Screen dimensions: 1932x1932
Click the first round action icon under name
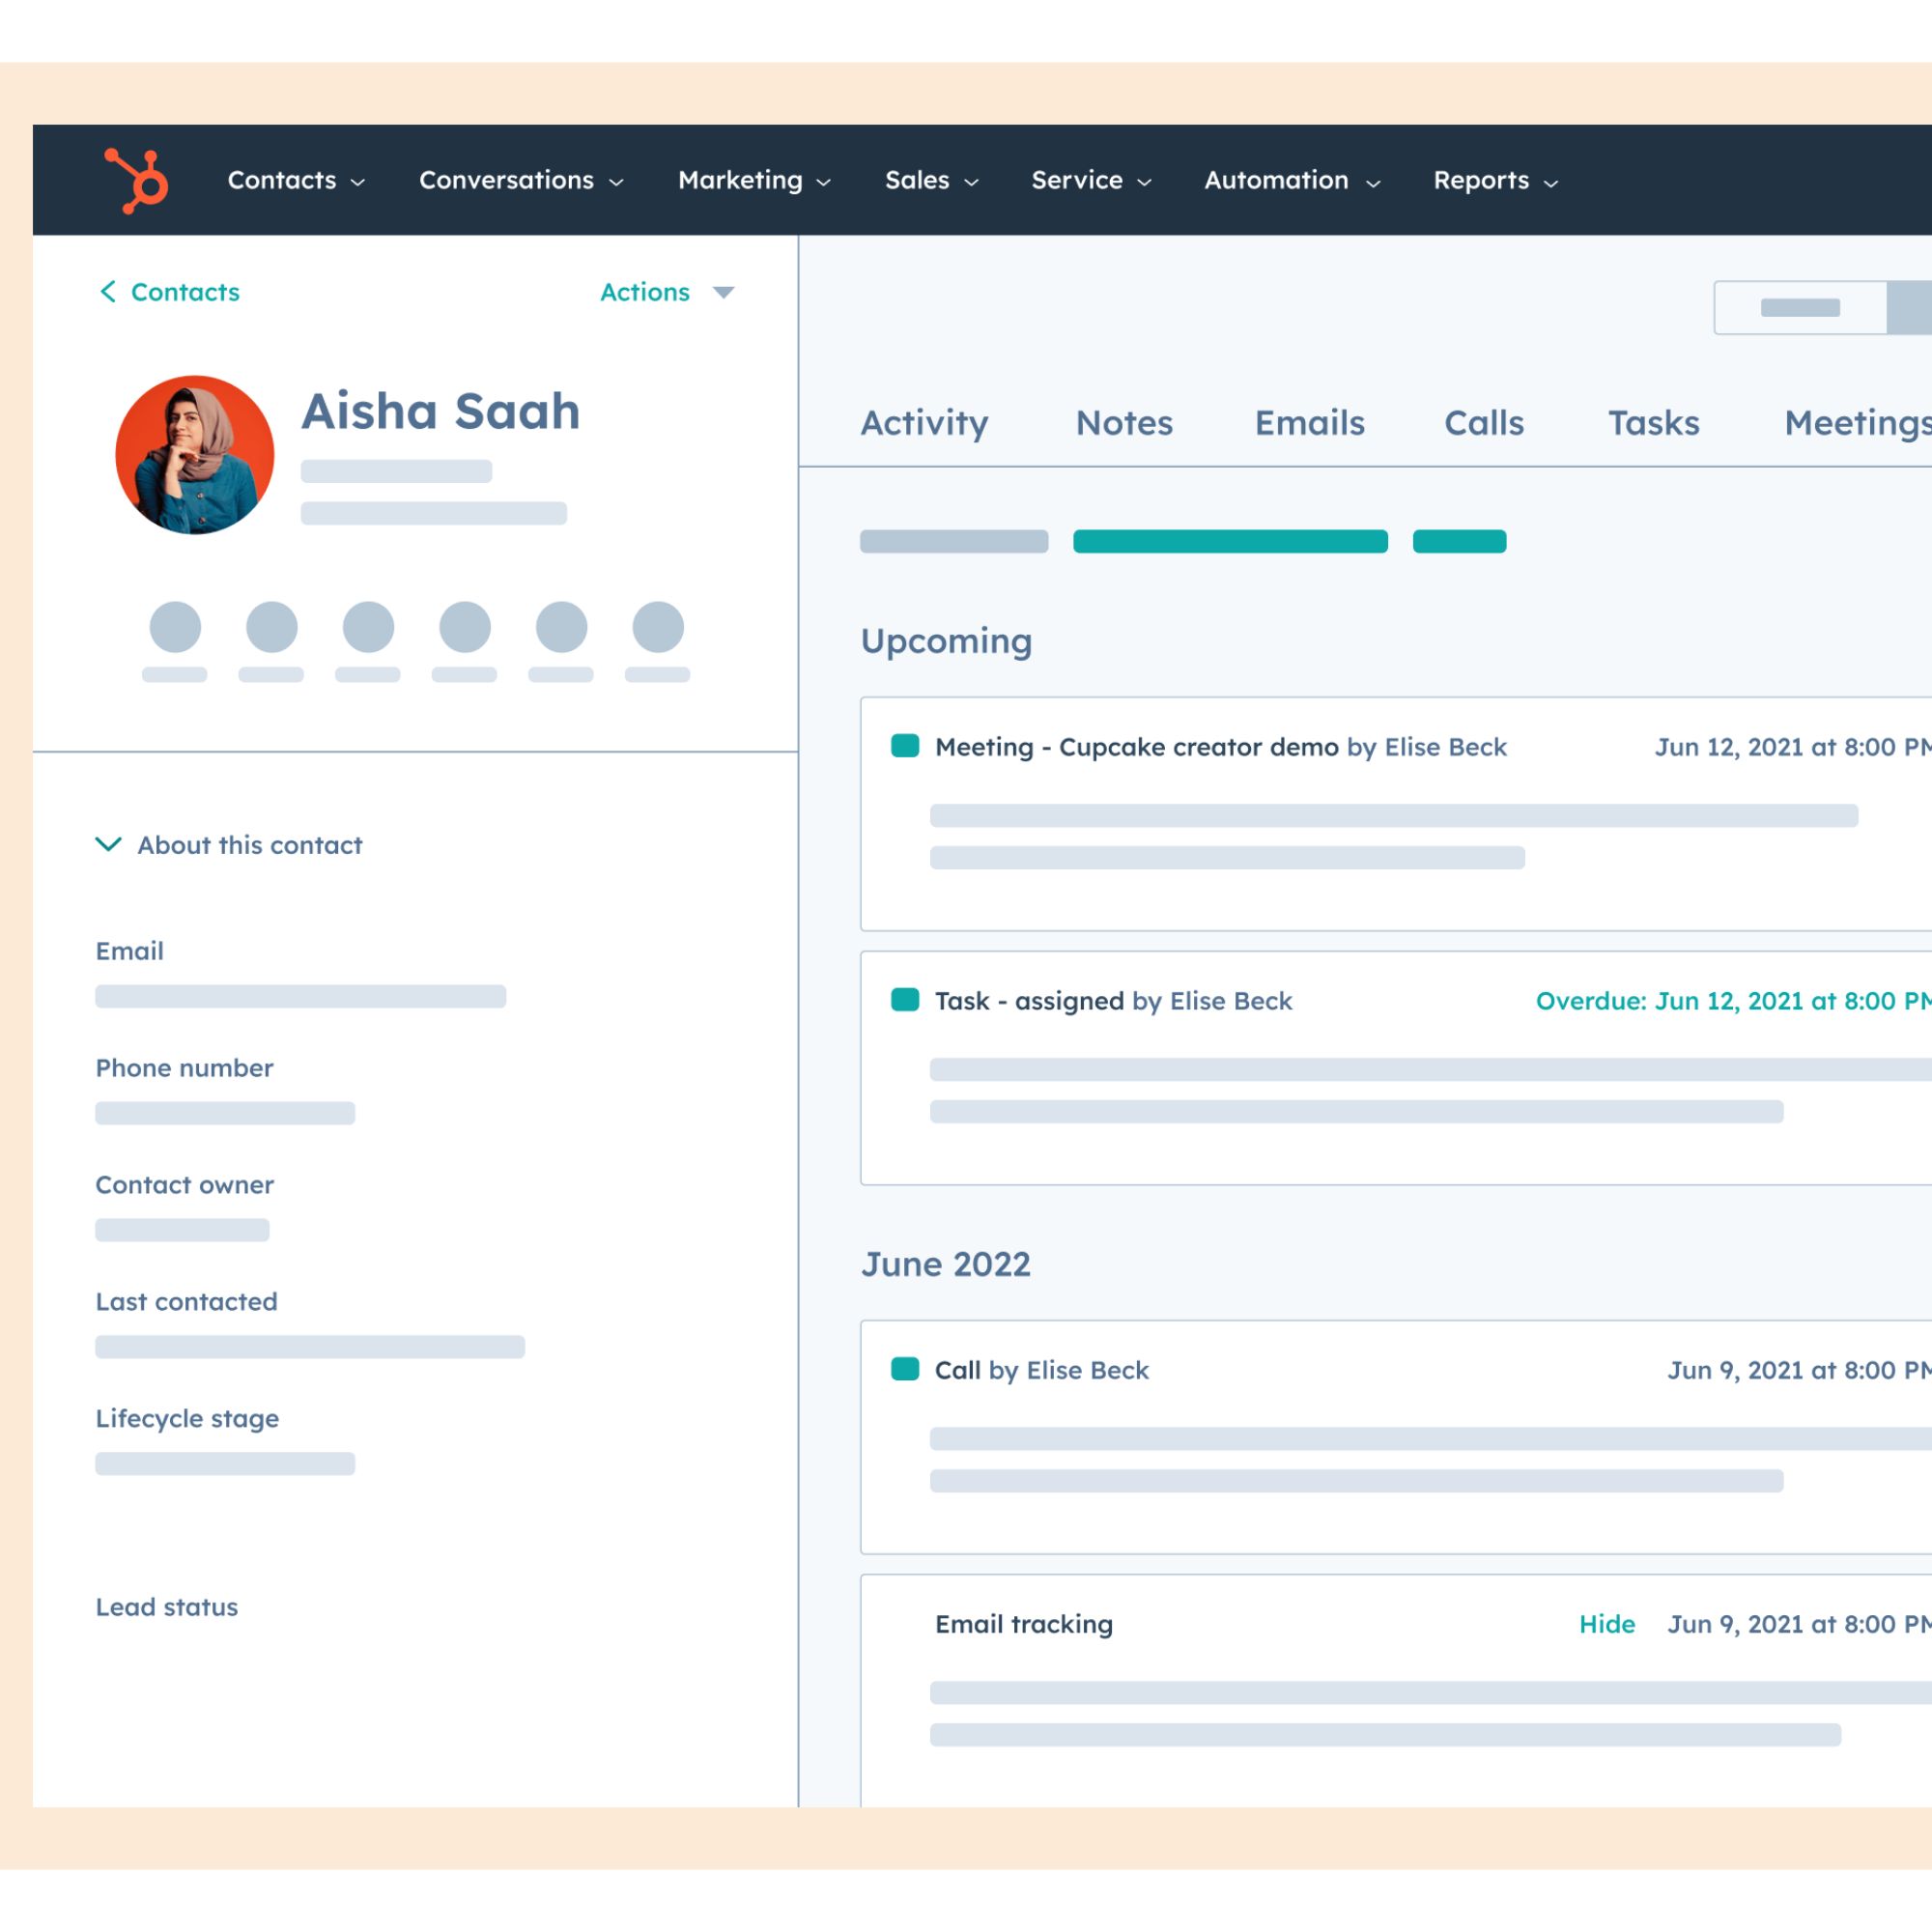[x=175, y=627]
